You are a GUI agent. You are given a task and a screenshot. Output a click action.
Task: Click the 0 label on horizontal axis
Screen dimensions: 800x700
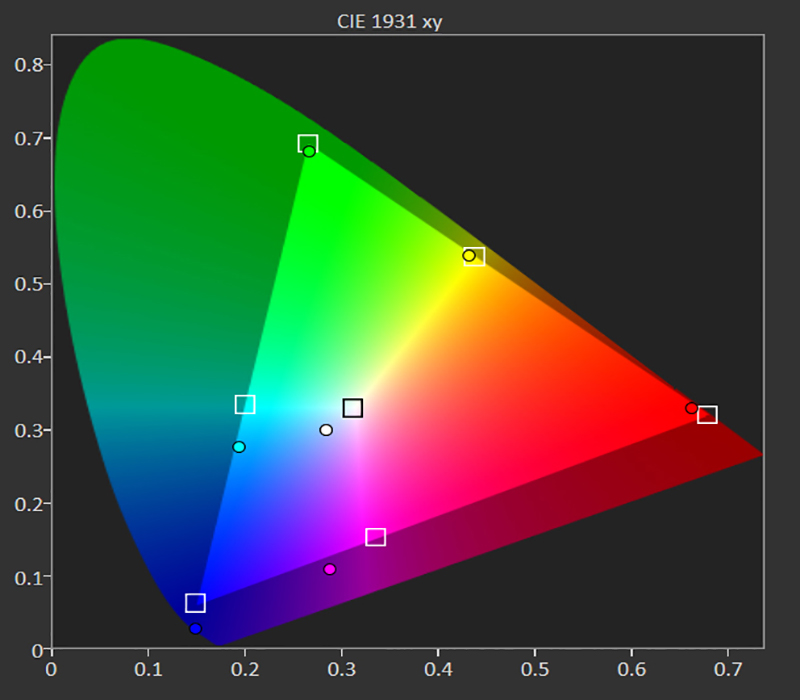click(51, 669)
